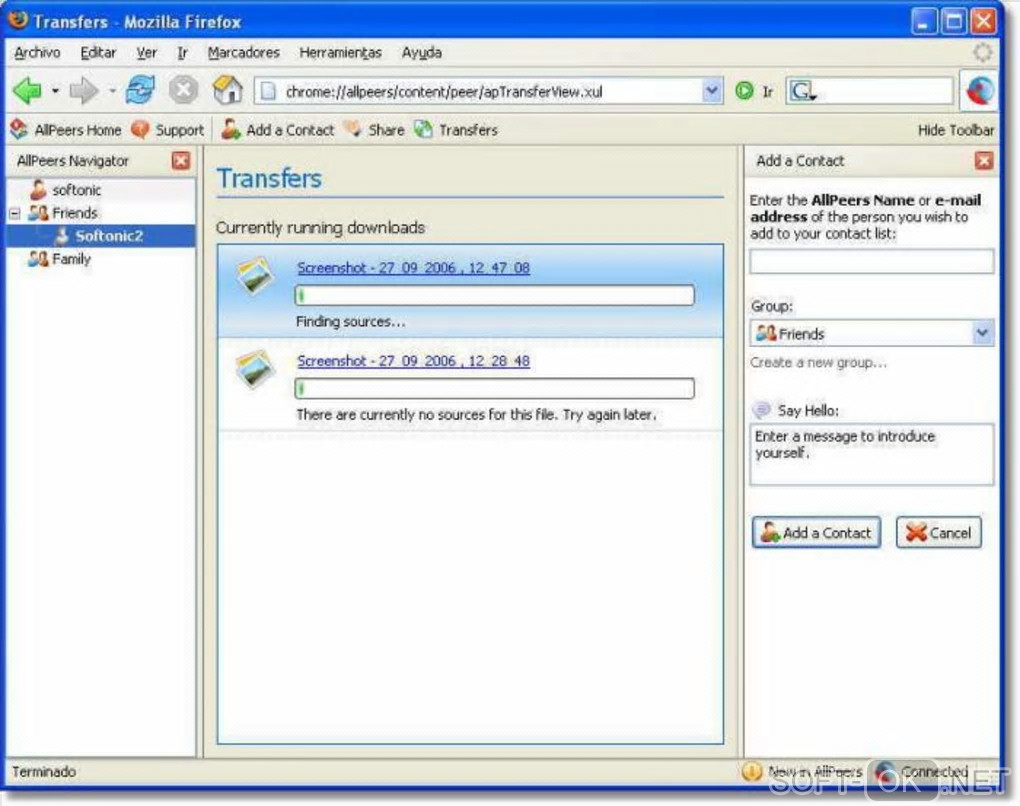Click the image icon for Screenshot 12_28_48
The image size is (1020, 806).
tap(256, 368)
